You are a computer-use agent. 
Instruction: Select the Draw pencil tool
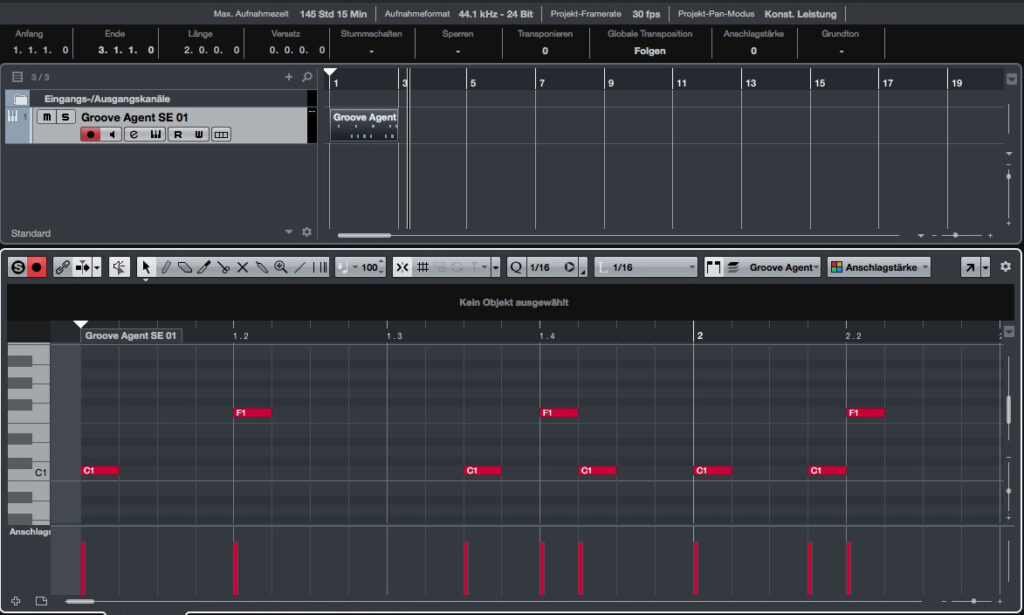coord(166,267)
